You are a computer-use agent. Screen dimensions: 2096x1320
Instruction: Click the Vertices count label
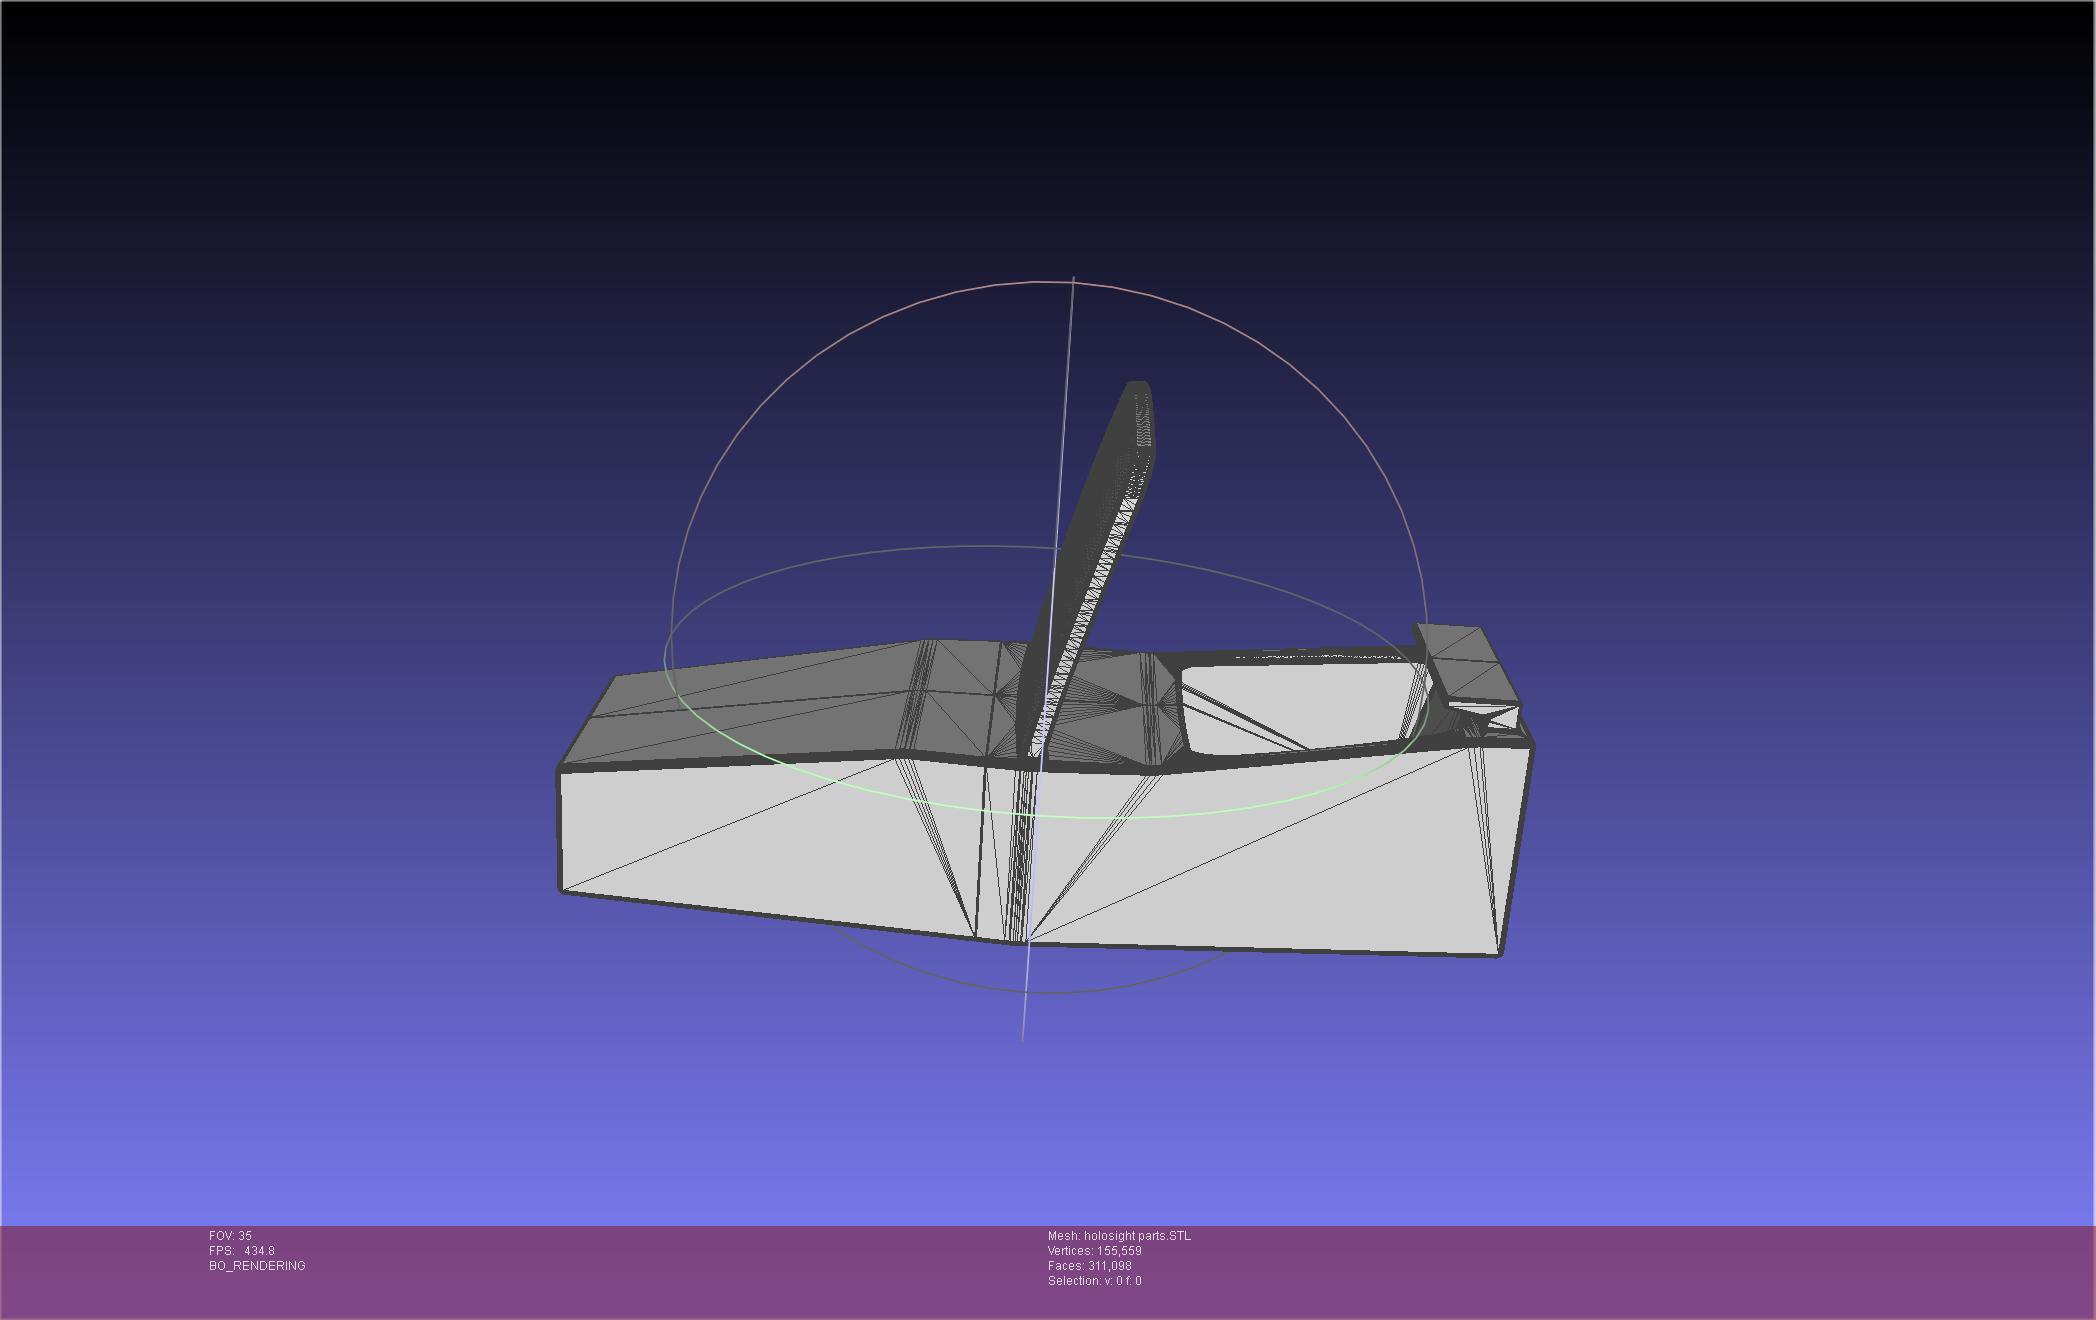pyautogui.click(x=1094, y=1251)
